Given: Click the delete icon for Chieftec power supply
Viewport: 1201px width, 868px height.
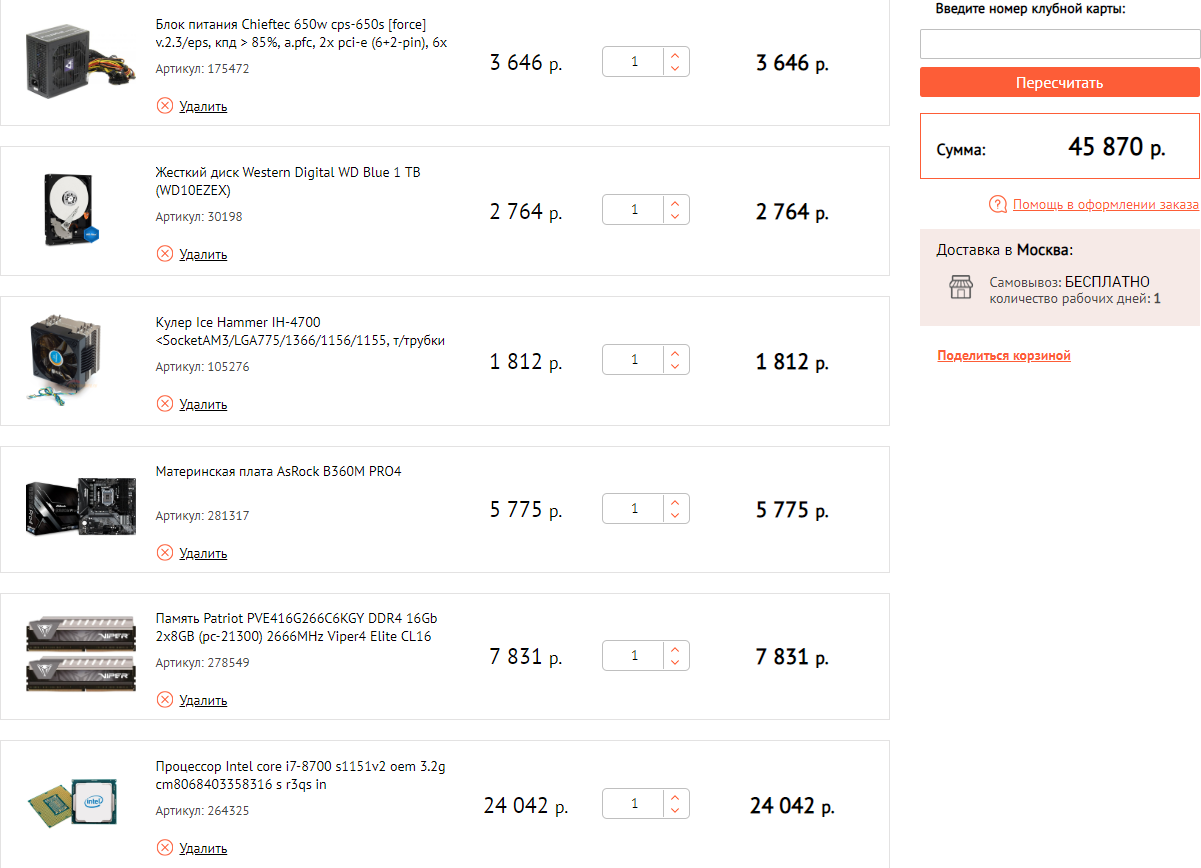Looking at the screenshot, I should click(165, 106).
